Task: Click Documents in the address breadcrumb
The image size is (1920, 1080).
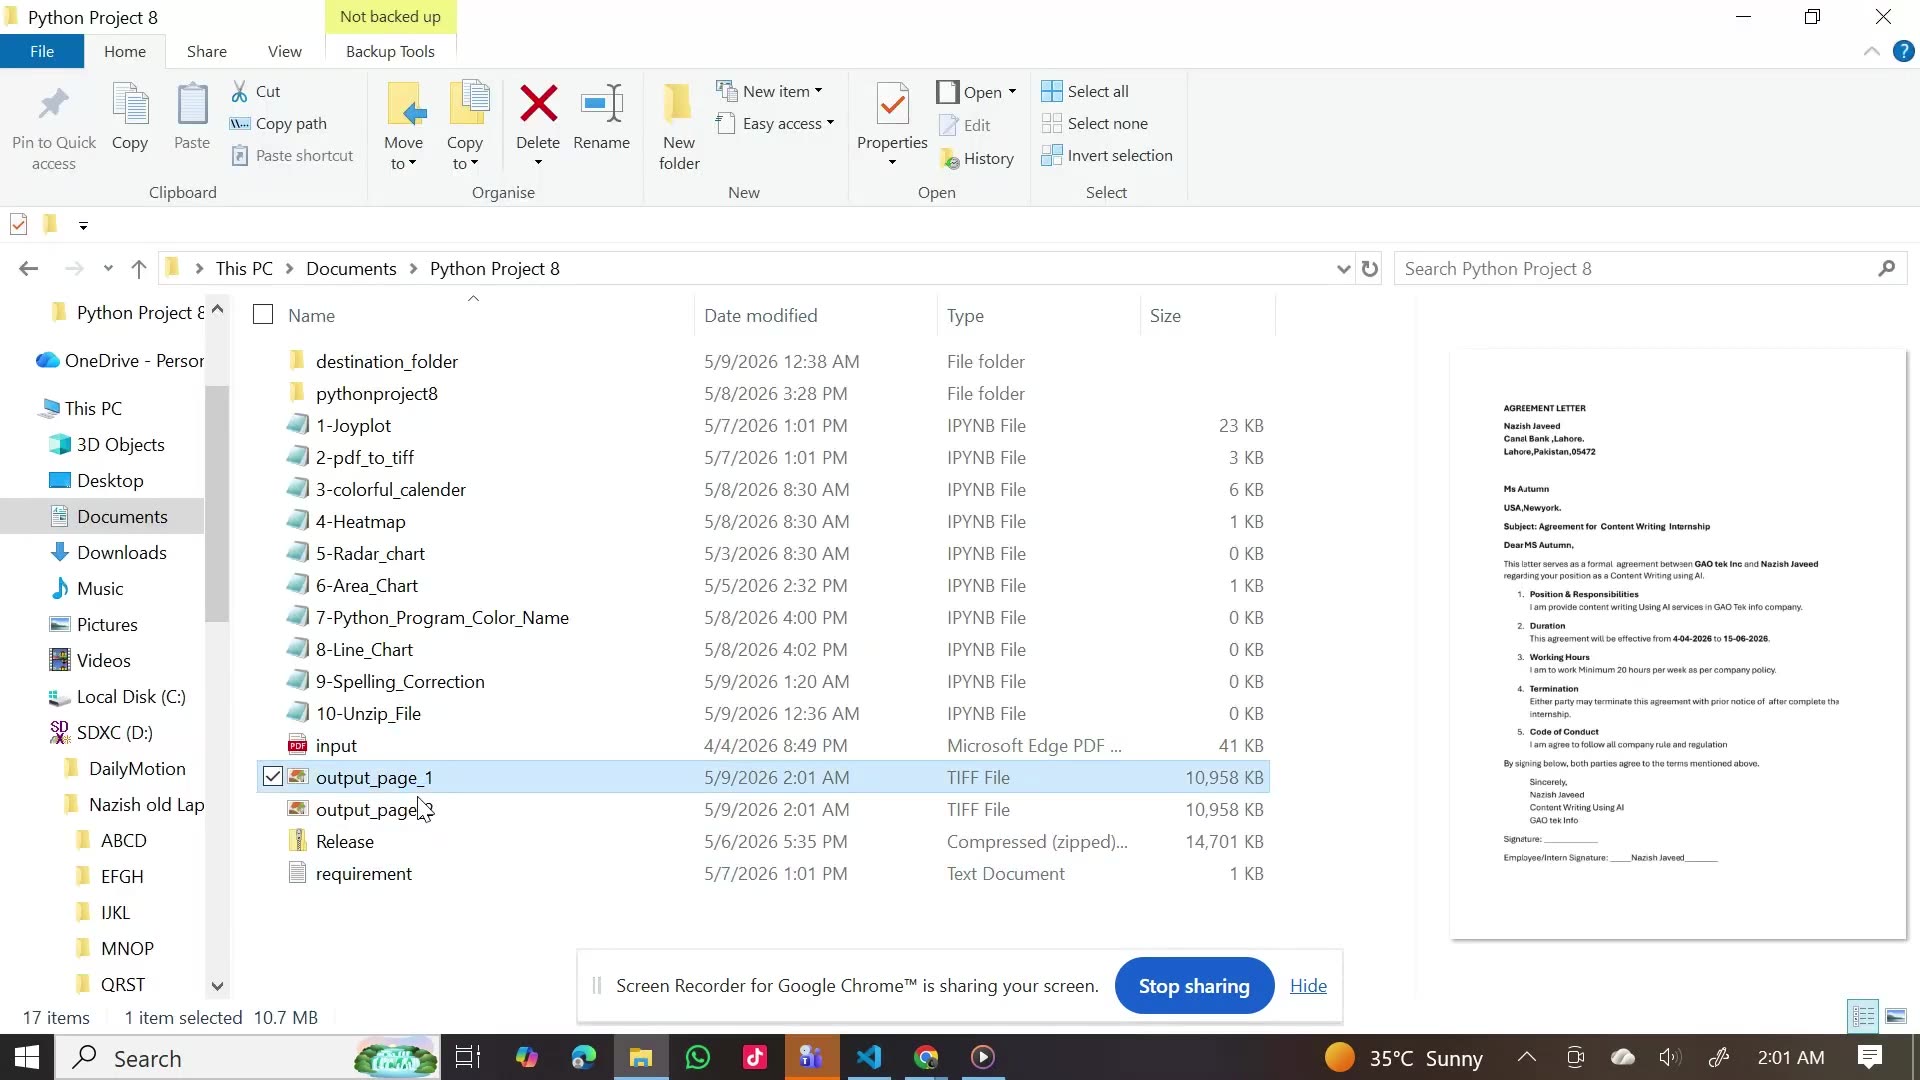Action: (x=351, y=268)
